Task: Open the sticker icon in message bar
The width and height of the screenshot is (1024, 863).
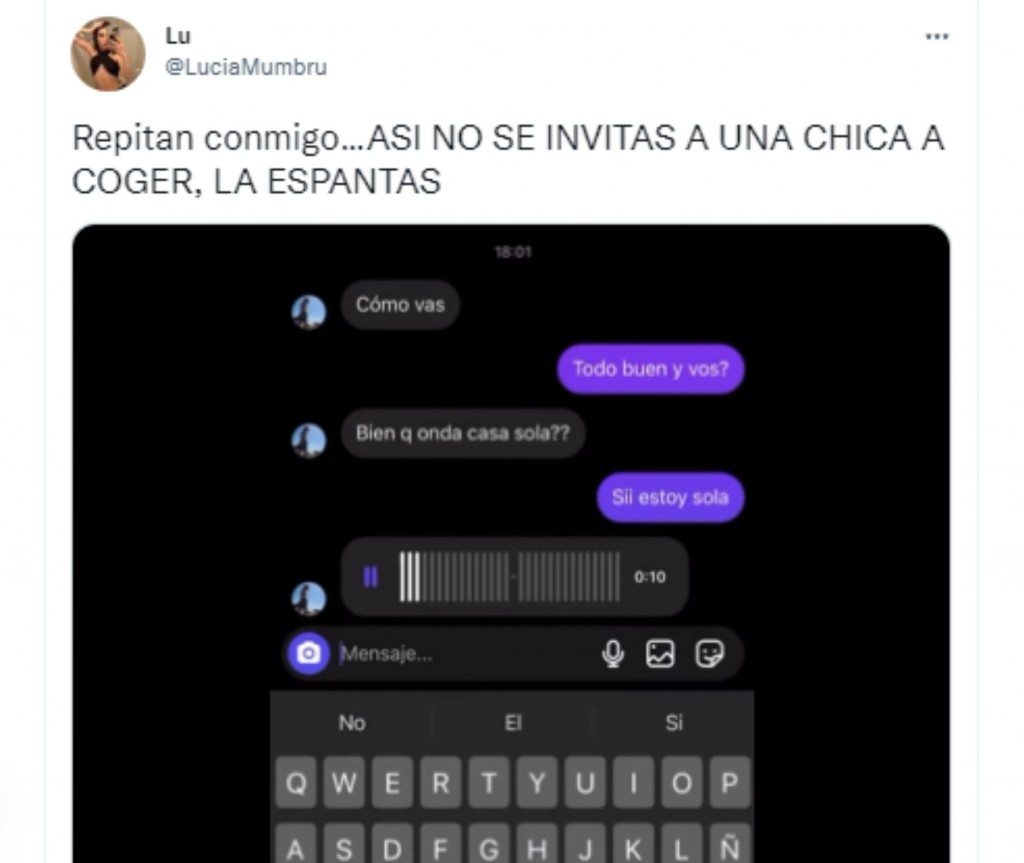Action: point(709,653)
